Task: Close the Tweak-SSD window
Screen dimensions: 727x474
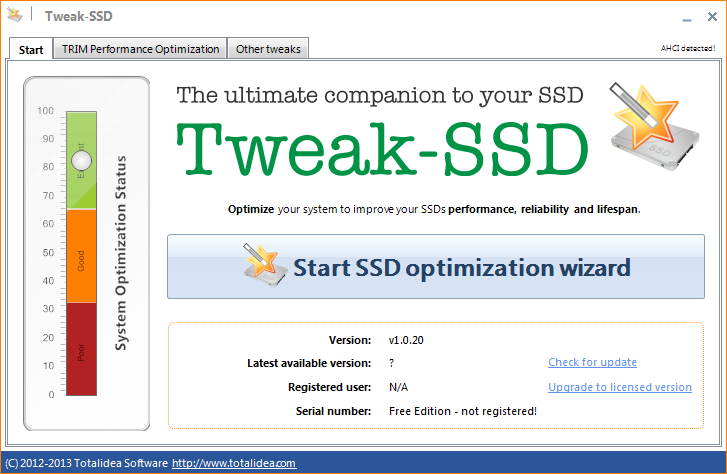Action: [712, 17]
